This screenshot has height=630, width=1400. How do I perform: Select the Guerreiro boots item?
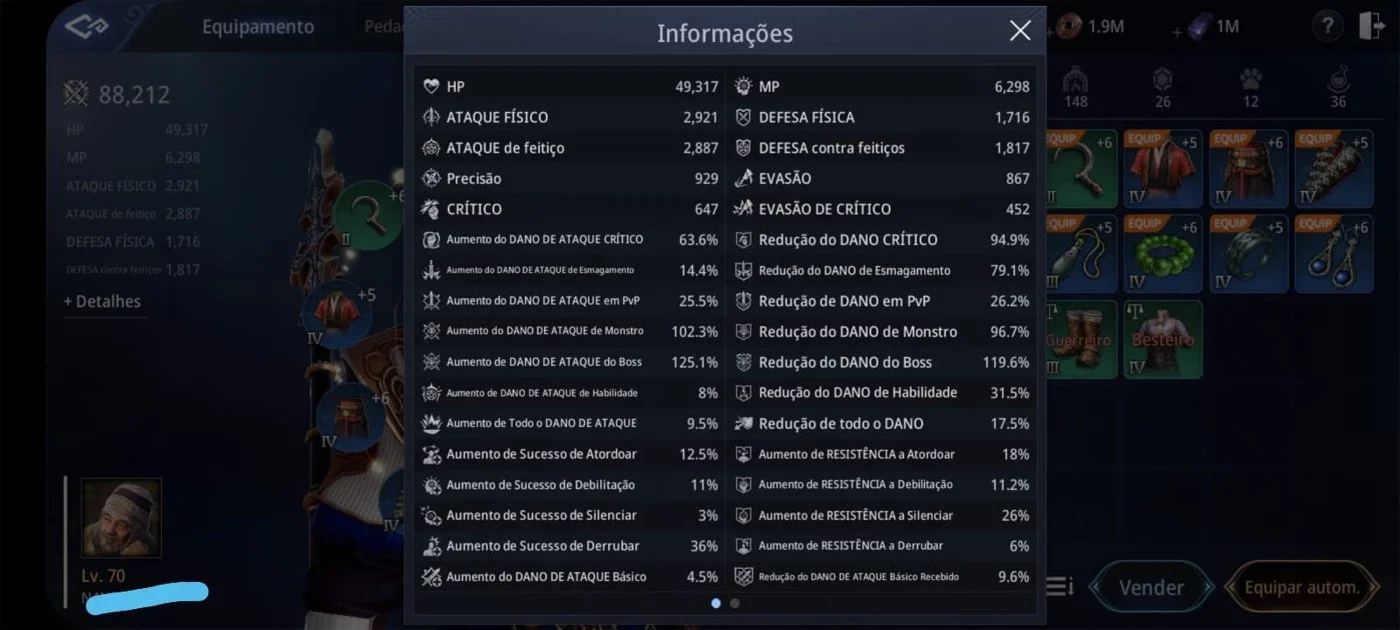(1079, 339)
